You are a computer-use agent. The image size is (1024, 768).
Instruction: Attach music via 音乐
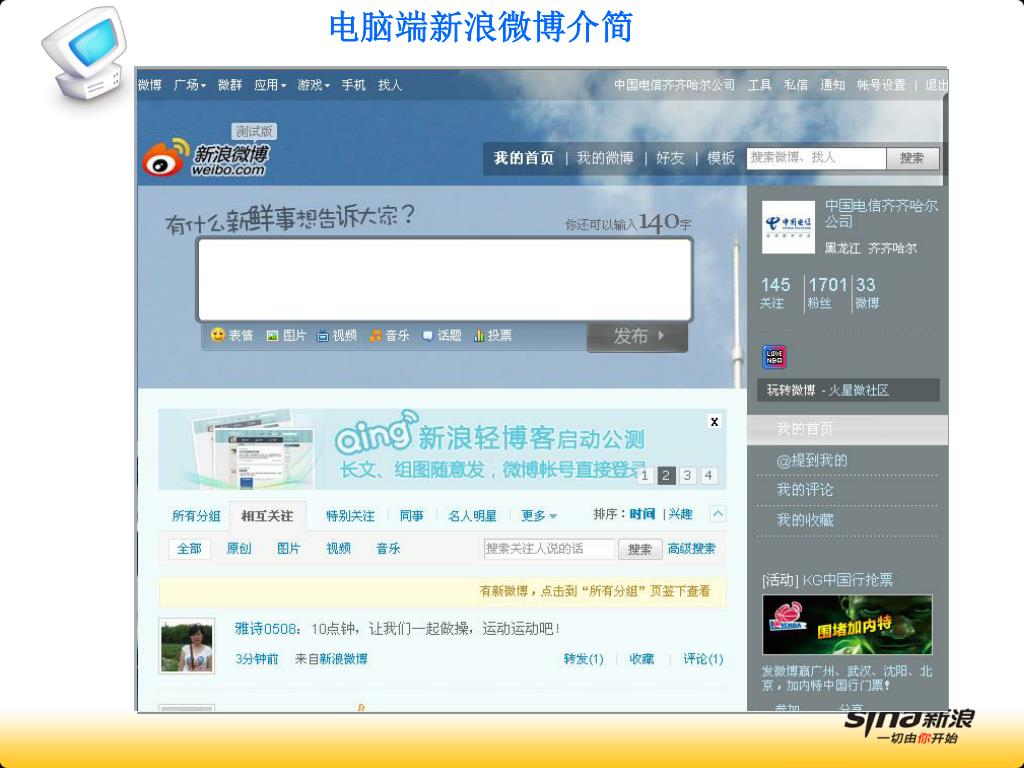389,336
